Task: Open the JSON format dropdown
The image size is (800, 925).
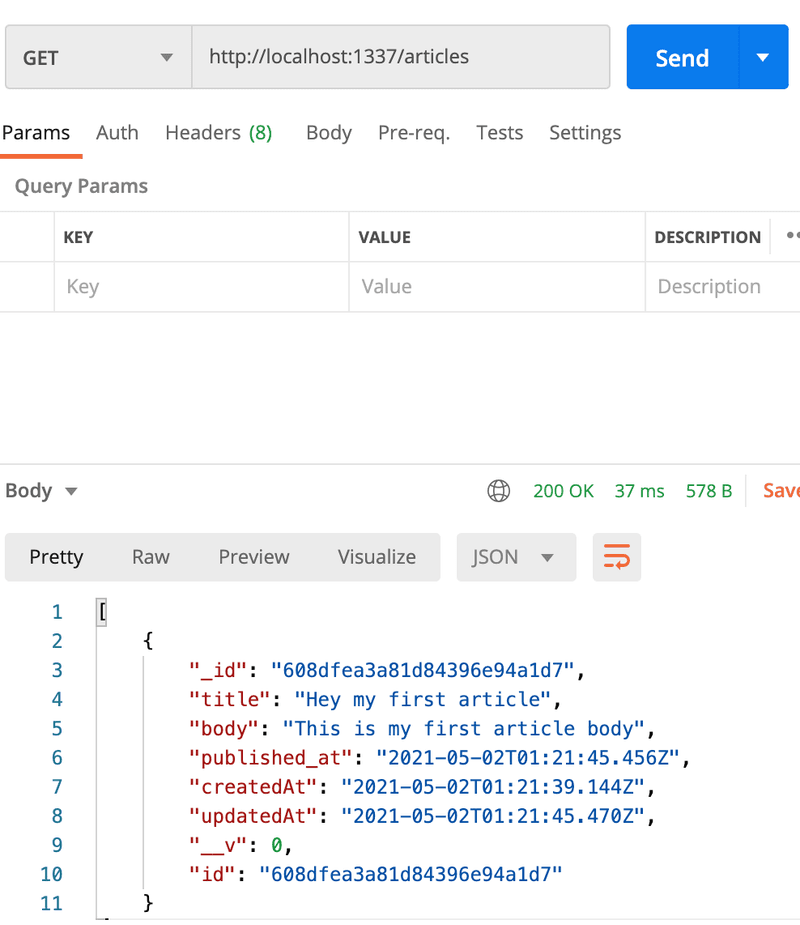Action: [x=516, y=557]
